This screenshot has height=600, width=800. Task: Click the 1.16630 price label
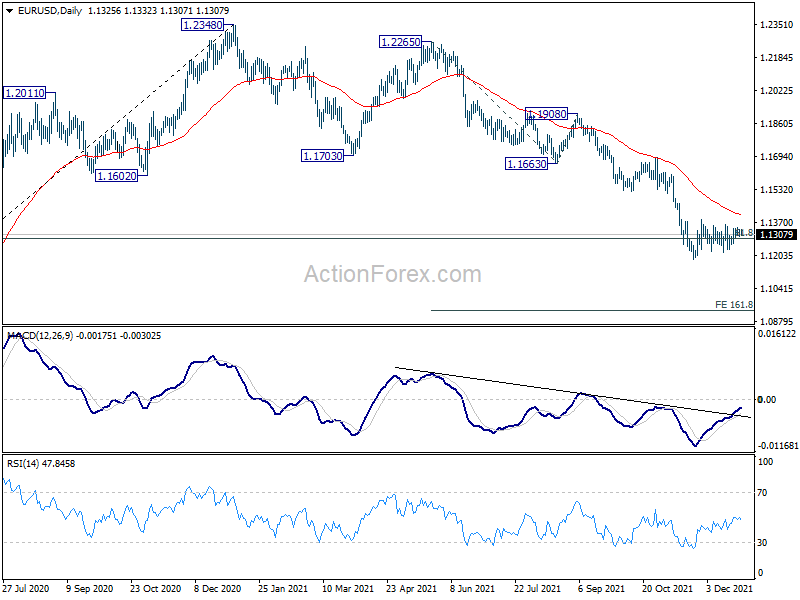[x=526, y=164]
